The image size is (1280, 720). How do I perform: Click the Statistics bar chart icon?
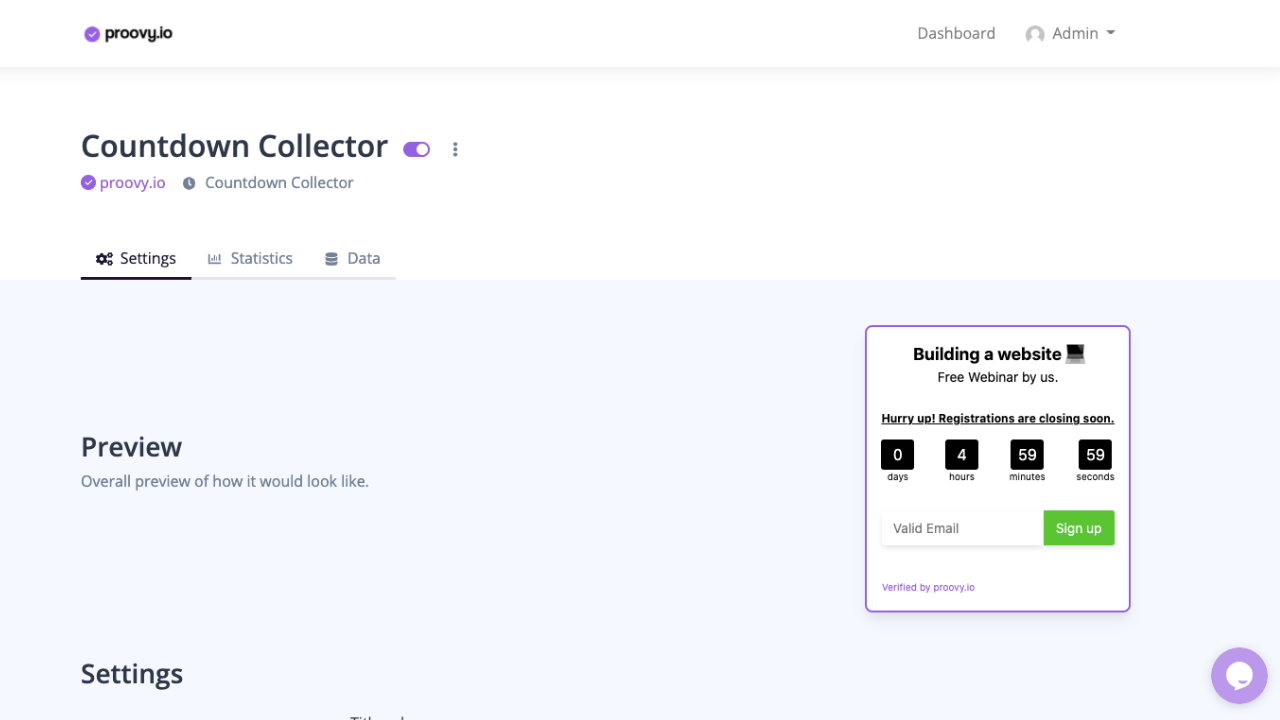(x=214, y=259)
